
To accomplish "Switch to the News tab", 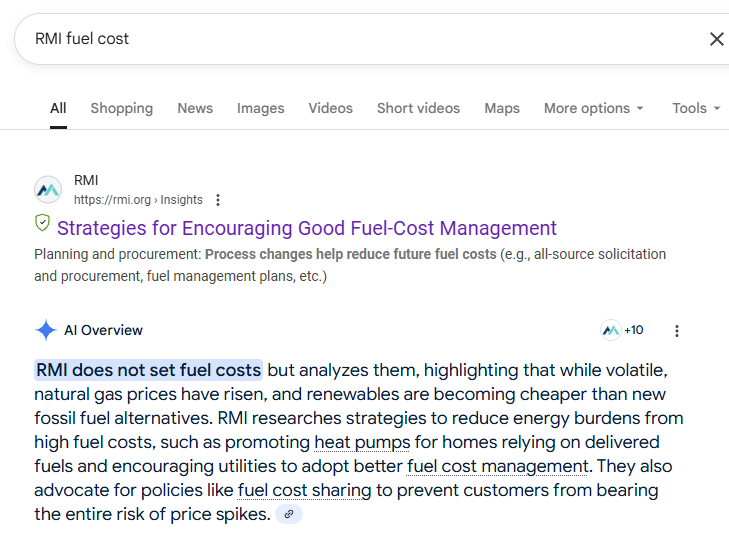I will pos(195,108).
